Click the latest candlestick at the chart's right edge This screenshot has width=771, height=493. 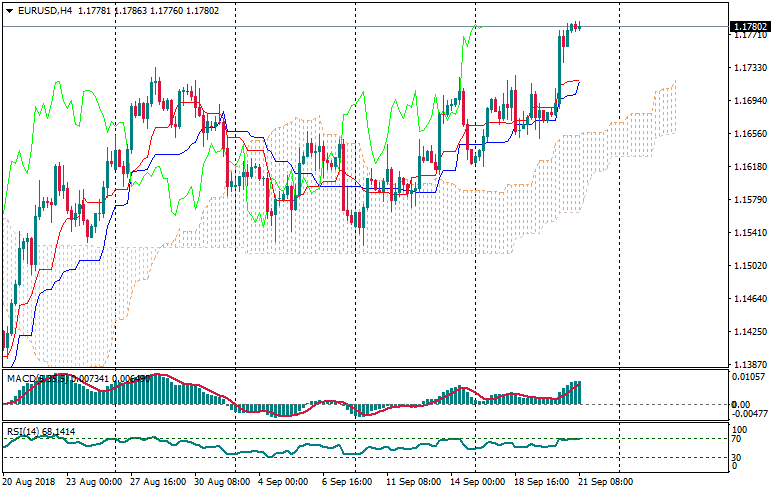tap(577, 26)
